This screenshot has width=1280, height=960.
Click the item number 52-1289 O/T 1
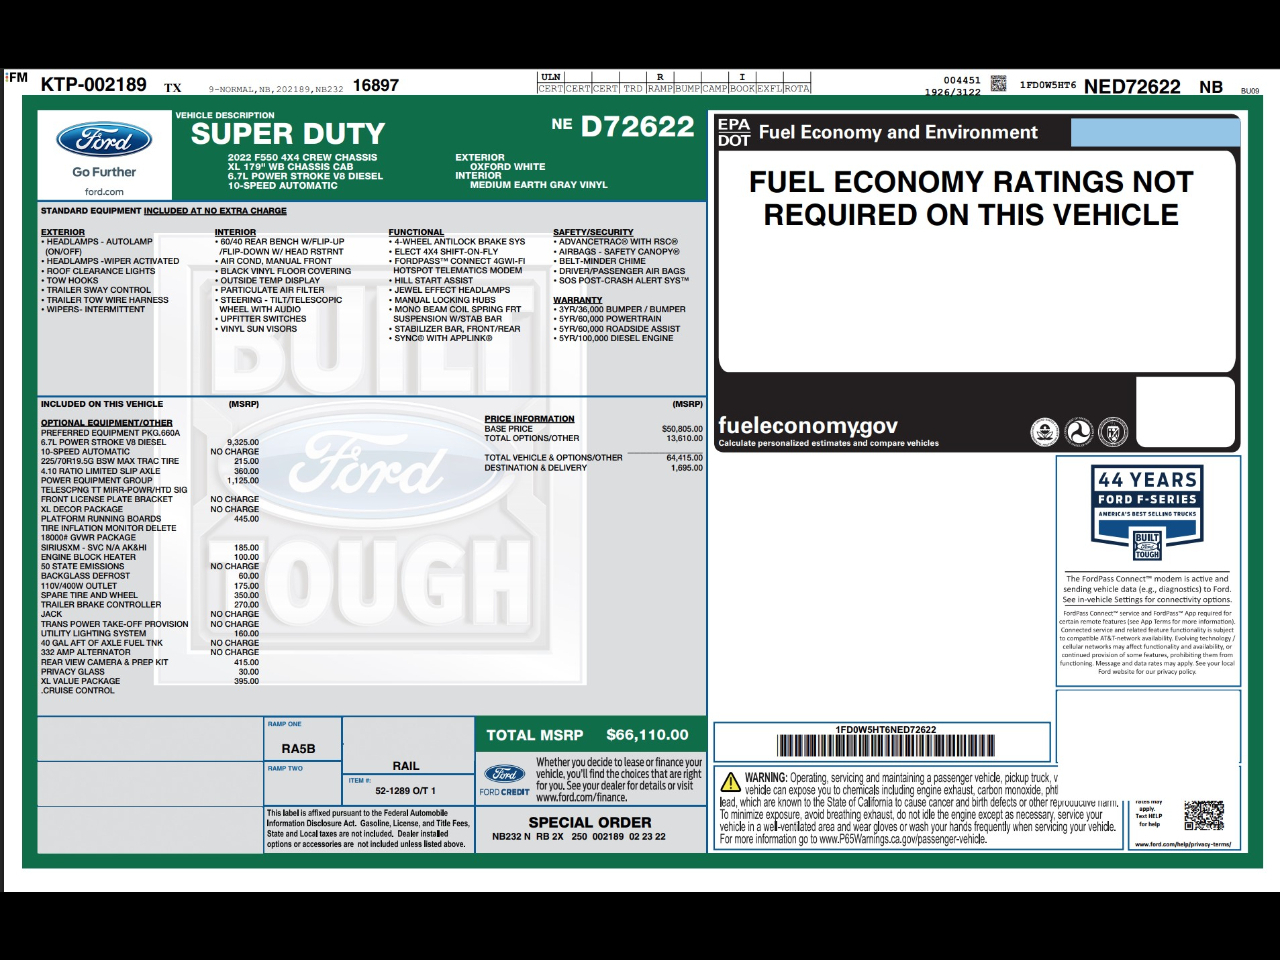tap(406, 791)
